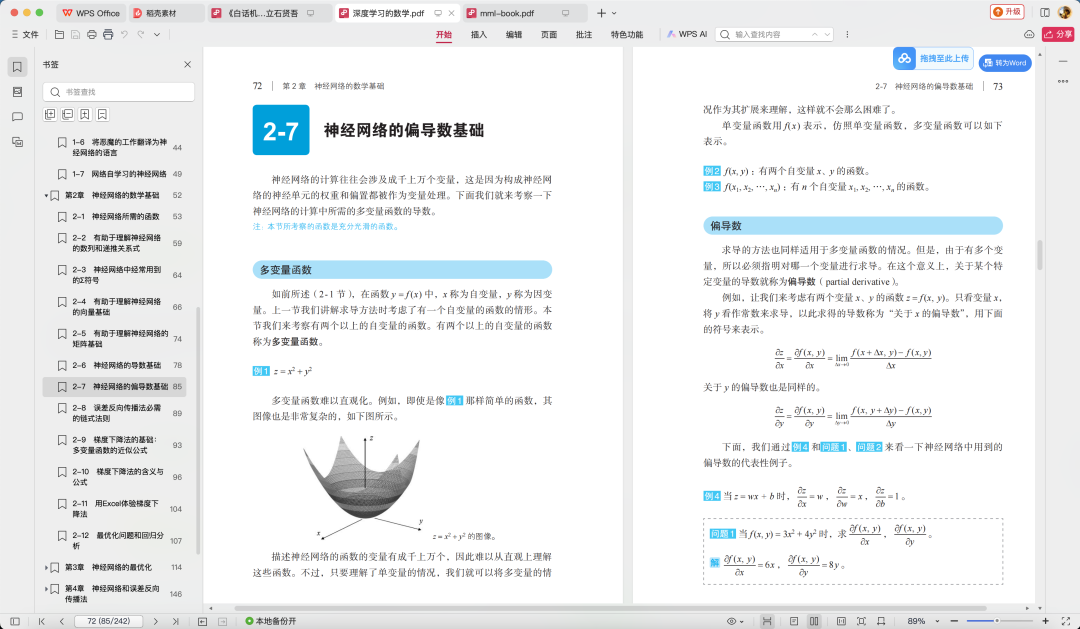Go to last page button
1080x629 pixels.
tap(175, 621)
